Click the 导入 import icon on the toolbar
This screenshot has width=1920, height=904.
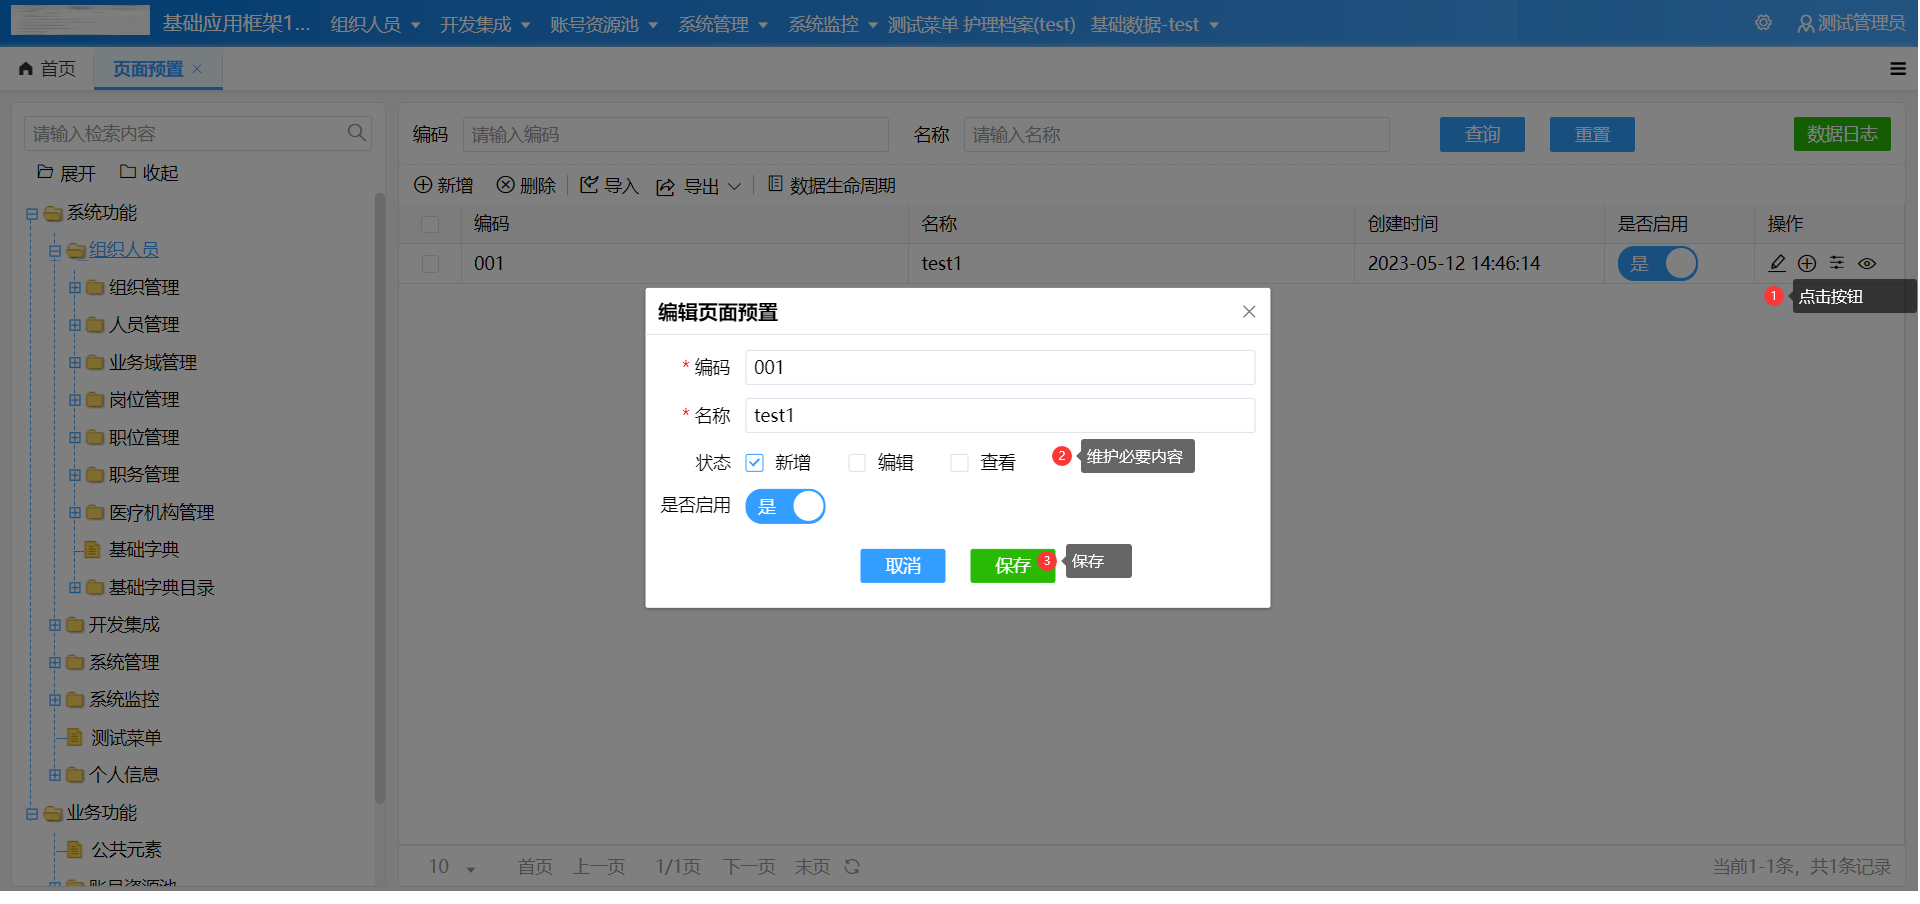click(x=608, y=185)
